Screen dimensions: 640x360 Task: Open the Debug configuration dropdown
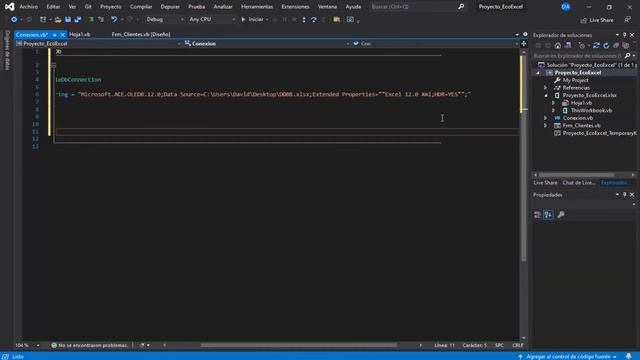tap(164, 19)
